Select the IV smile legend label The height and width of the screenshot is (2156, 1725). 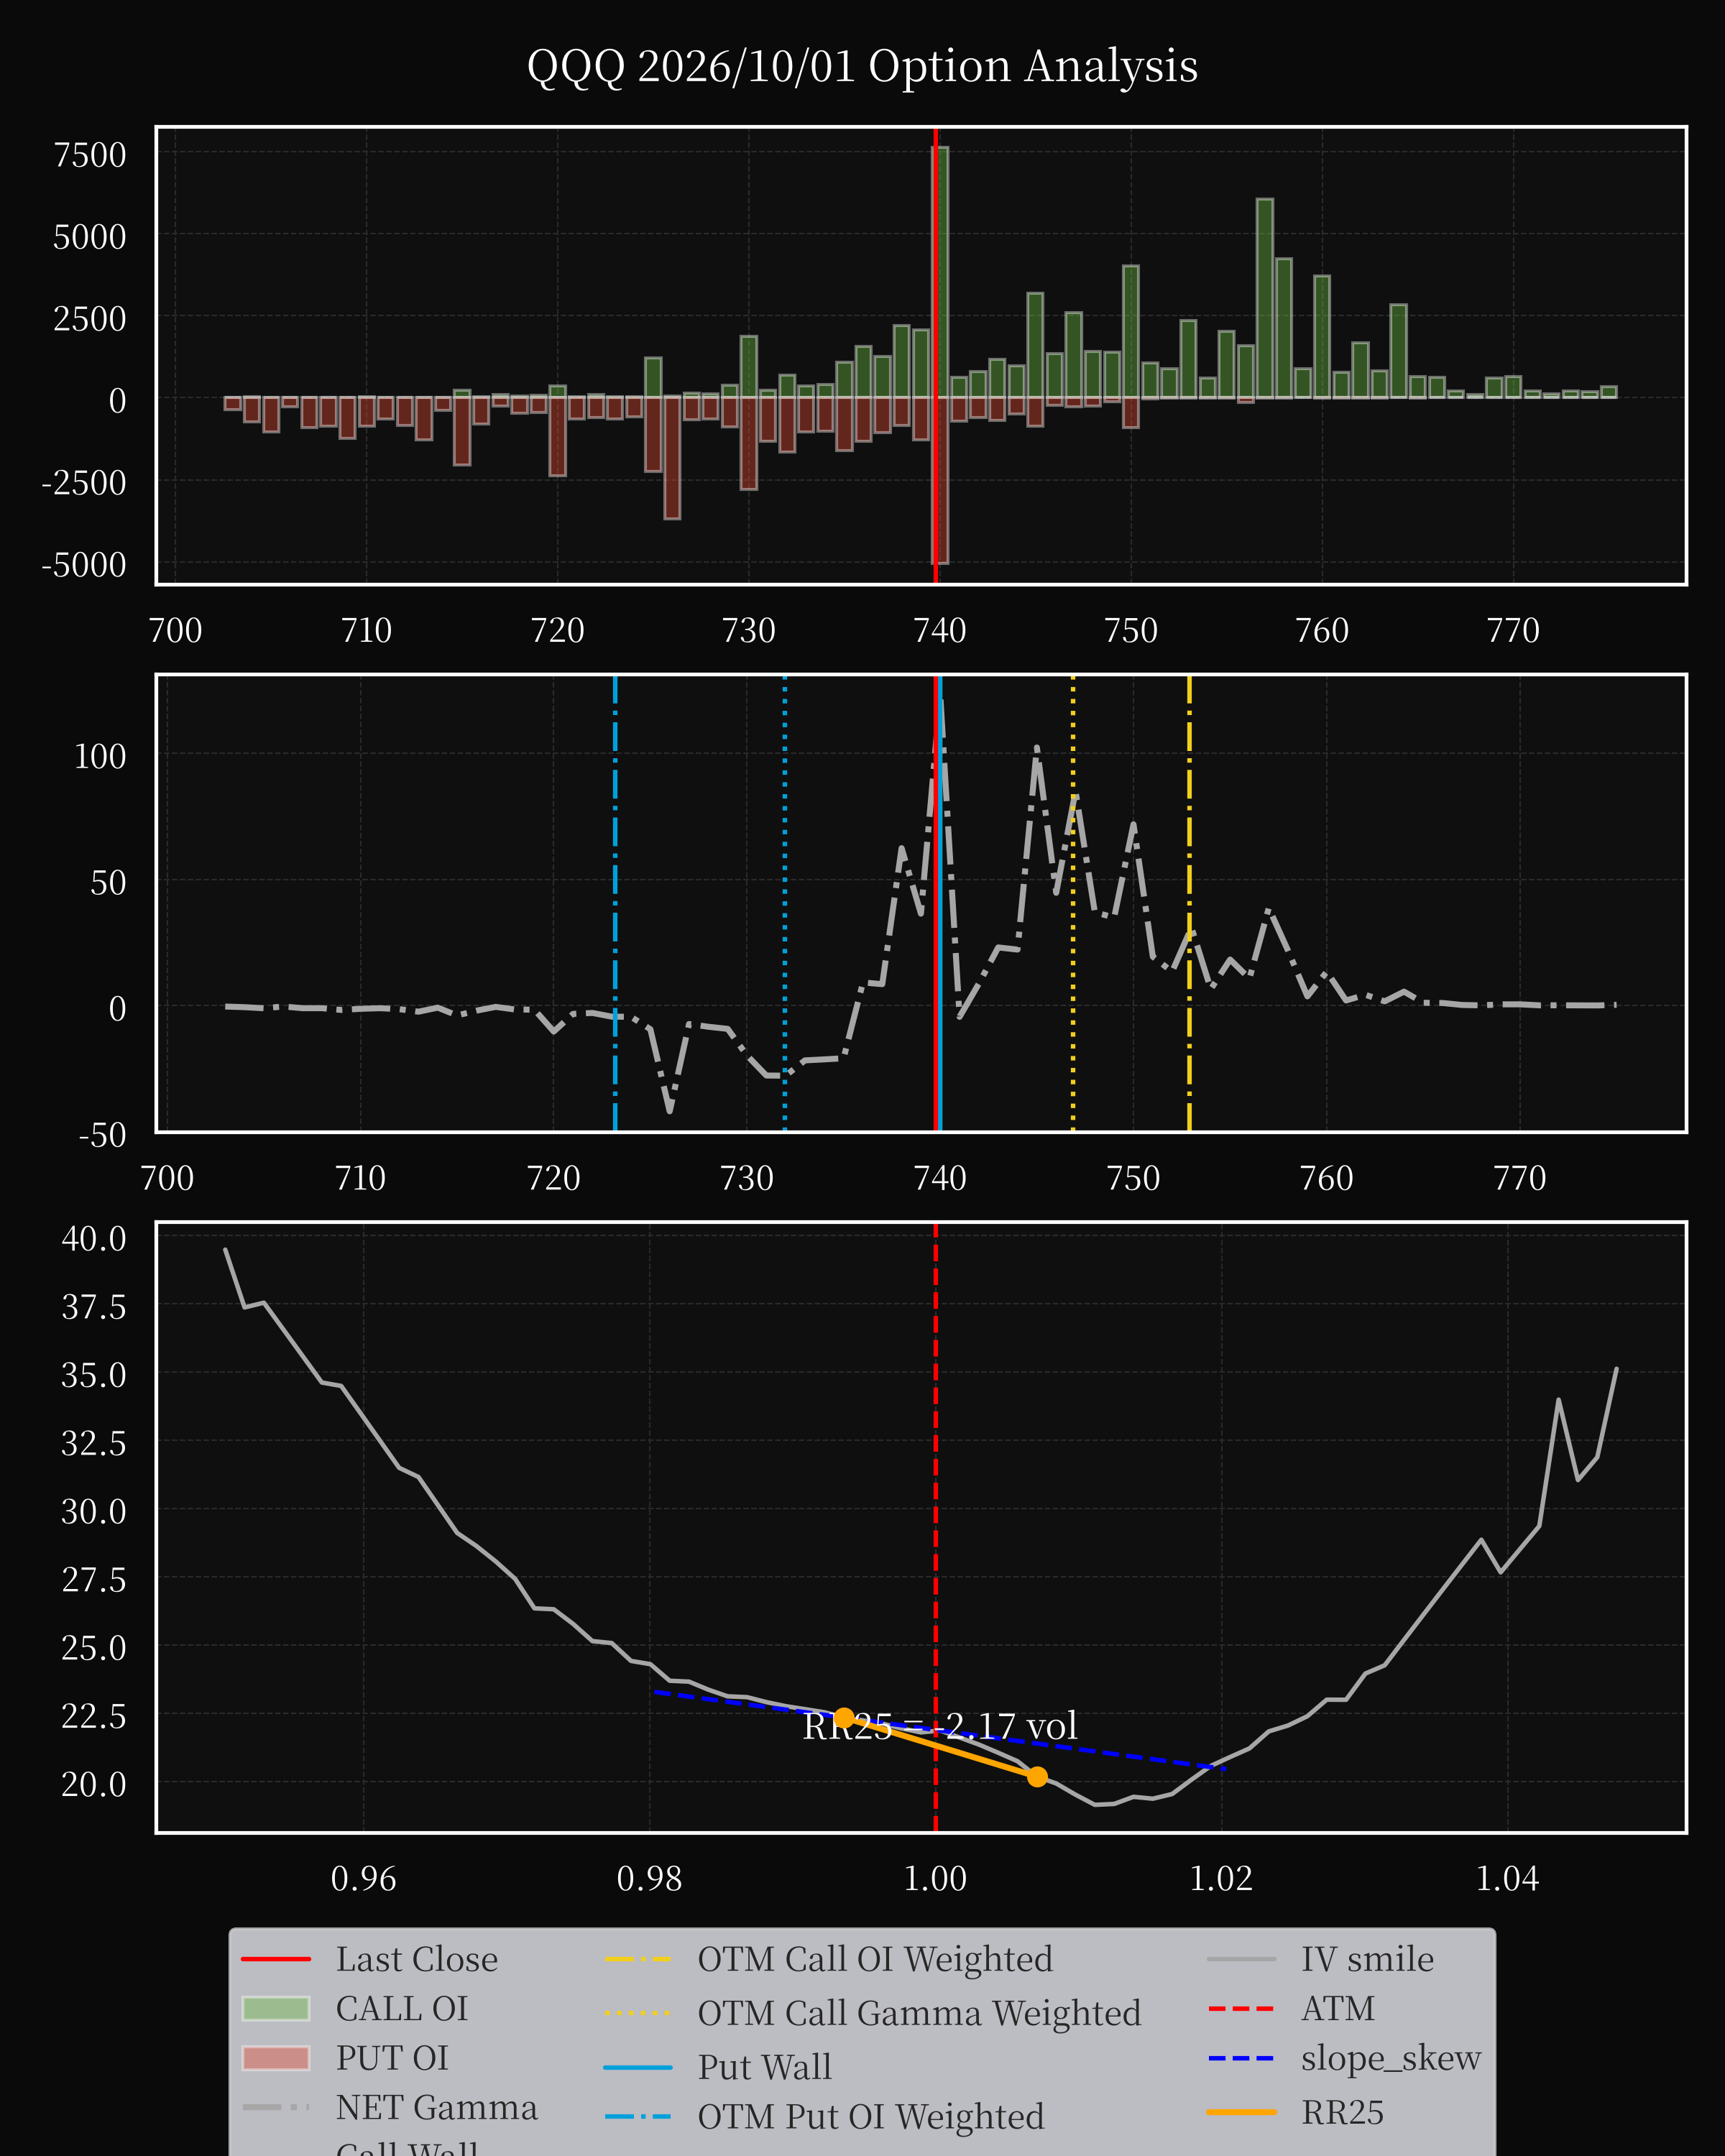tap(1367, 1959)
